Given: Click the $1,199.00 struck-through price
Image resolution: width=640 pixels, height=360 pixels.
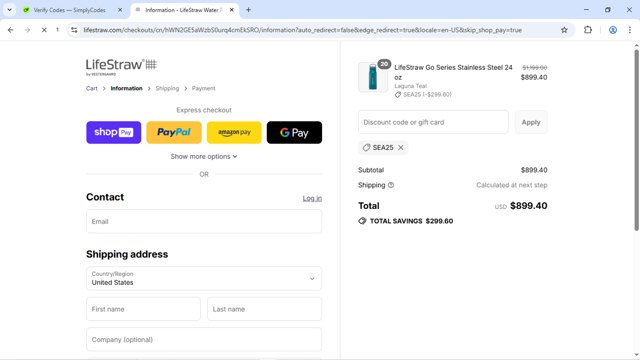Looking at the screenshot, I should tap(535, 67).
